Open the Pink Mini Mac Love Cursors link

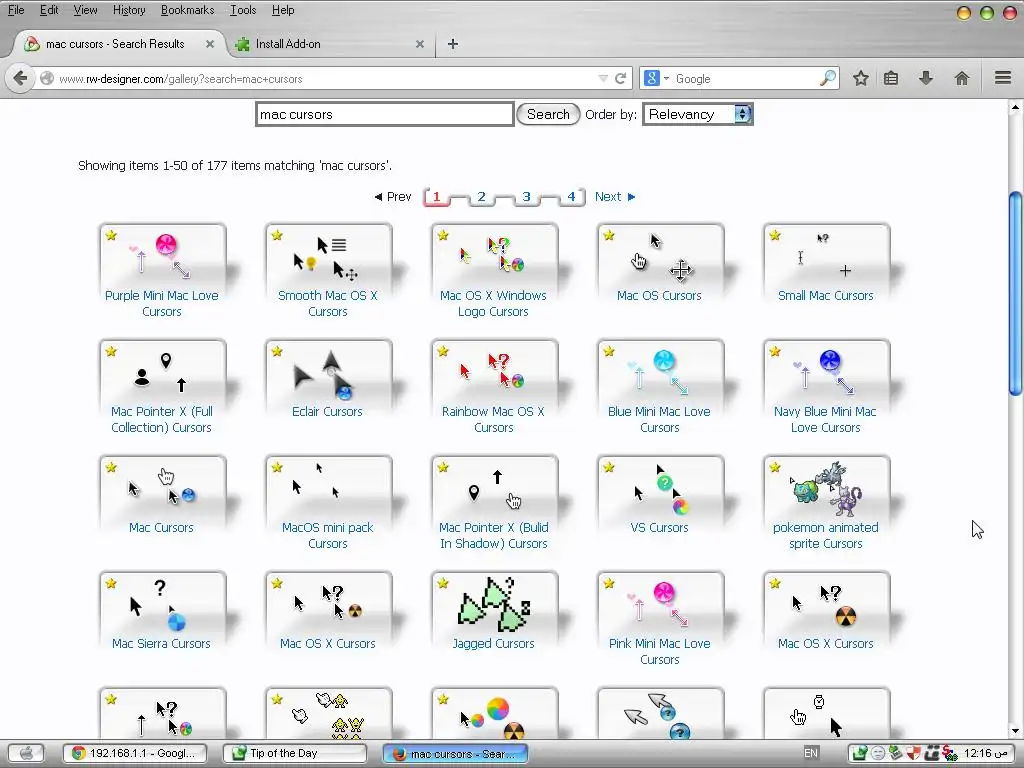pyautogui.click(x=660, y=651)
